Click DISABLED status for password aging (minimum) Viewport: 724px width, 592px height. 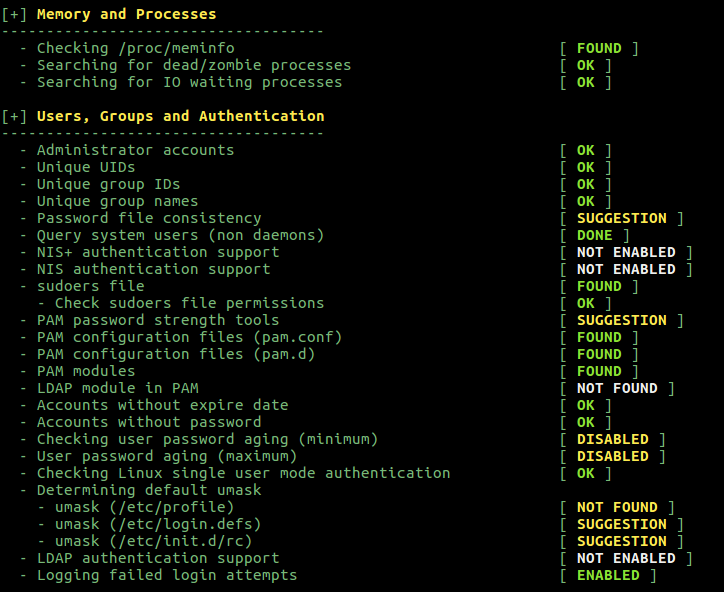tap(613, 439)
